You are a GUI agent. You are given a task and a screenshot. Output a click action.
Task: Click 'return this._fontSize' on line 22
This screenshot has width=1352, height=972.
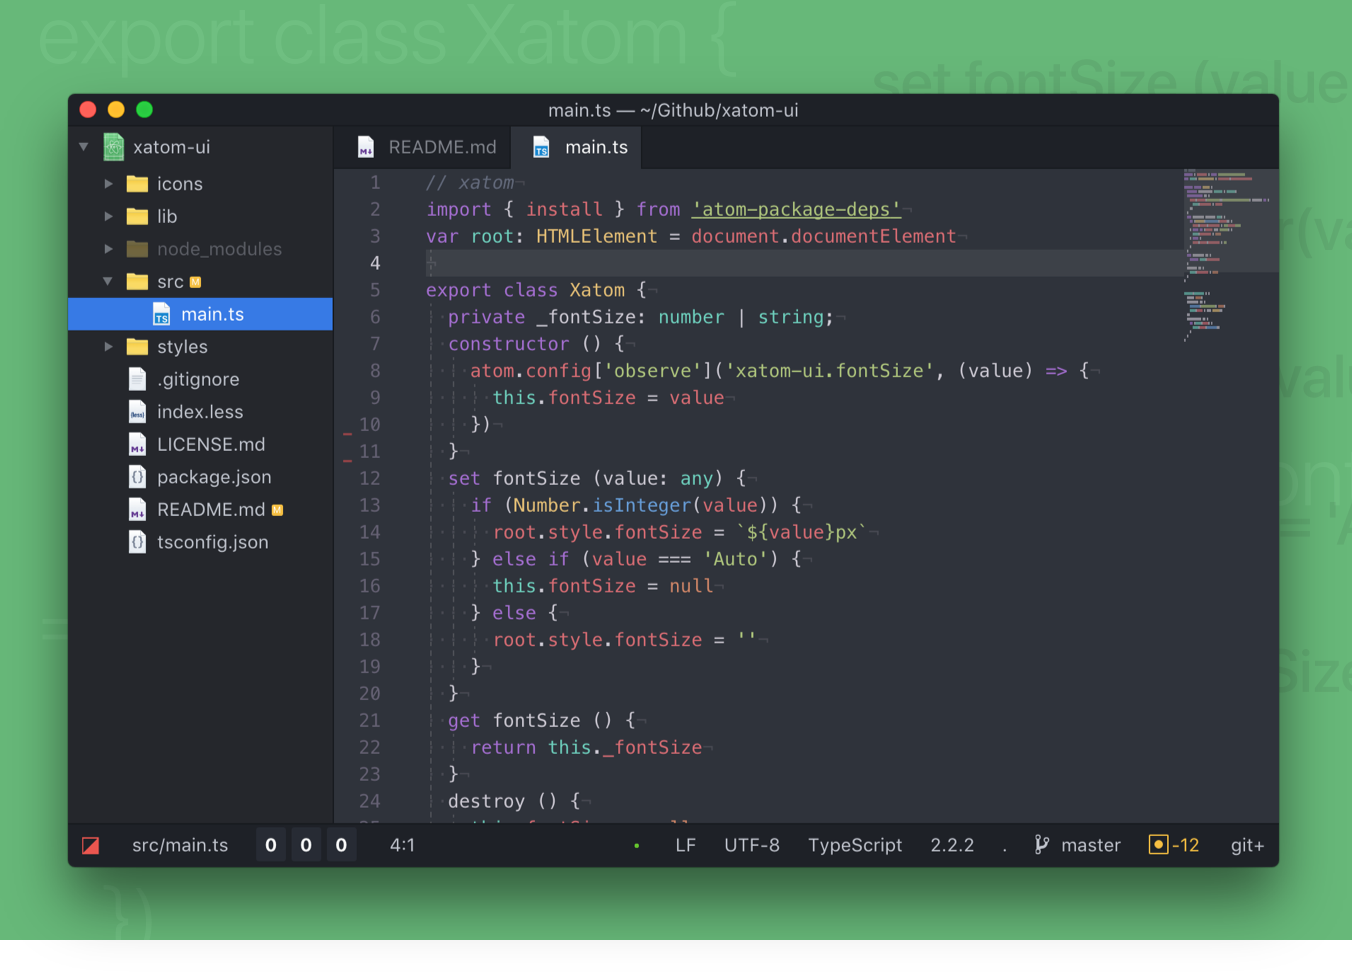586,747
